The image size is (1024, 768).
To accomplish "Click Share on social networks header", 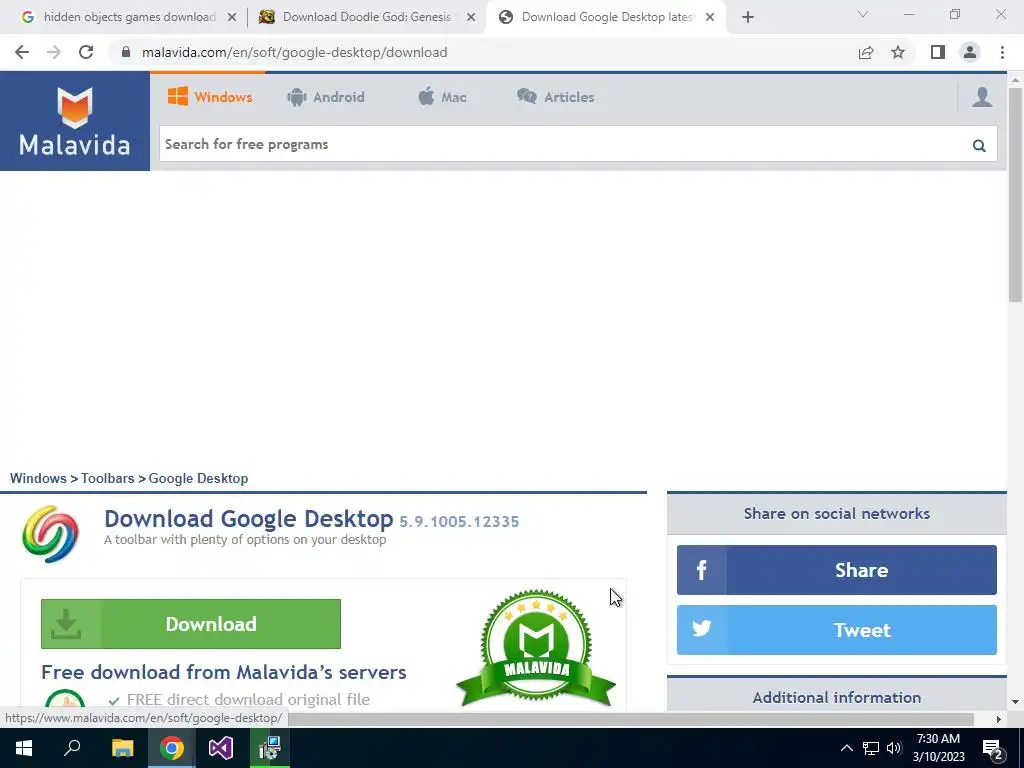I will [x=837, y=513].
